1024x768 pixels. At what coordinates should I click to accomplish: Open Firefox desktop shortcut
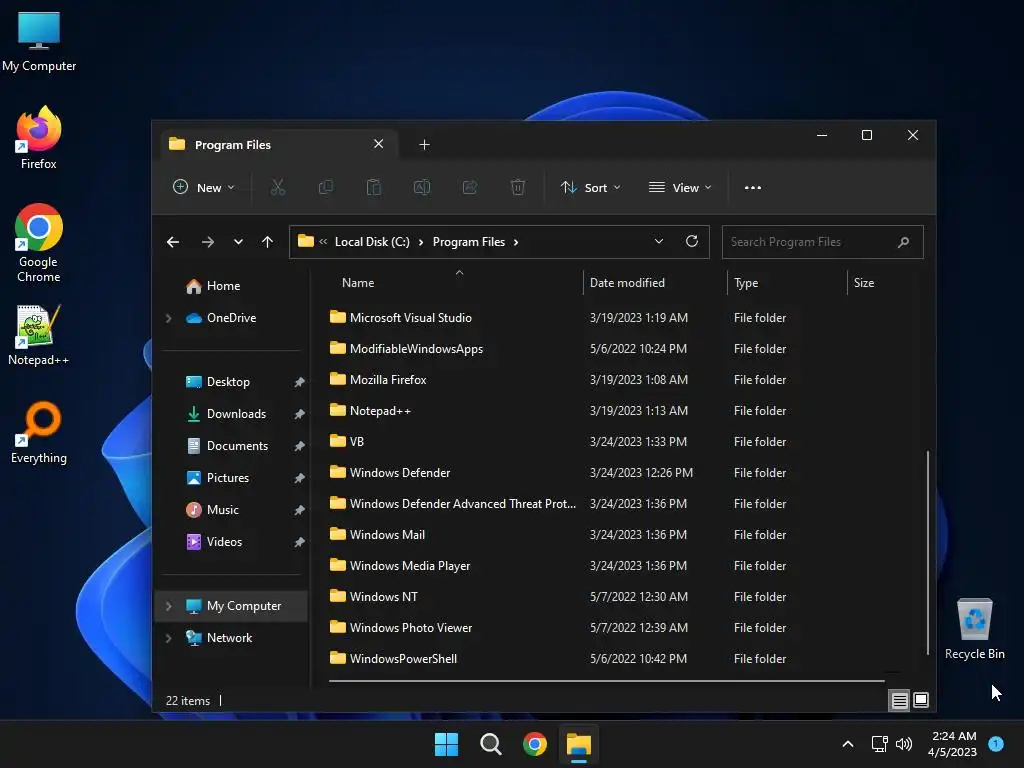39,138
